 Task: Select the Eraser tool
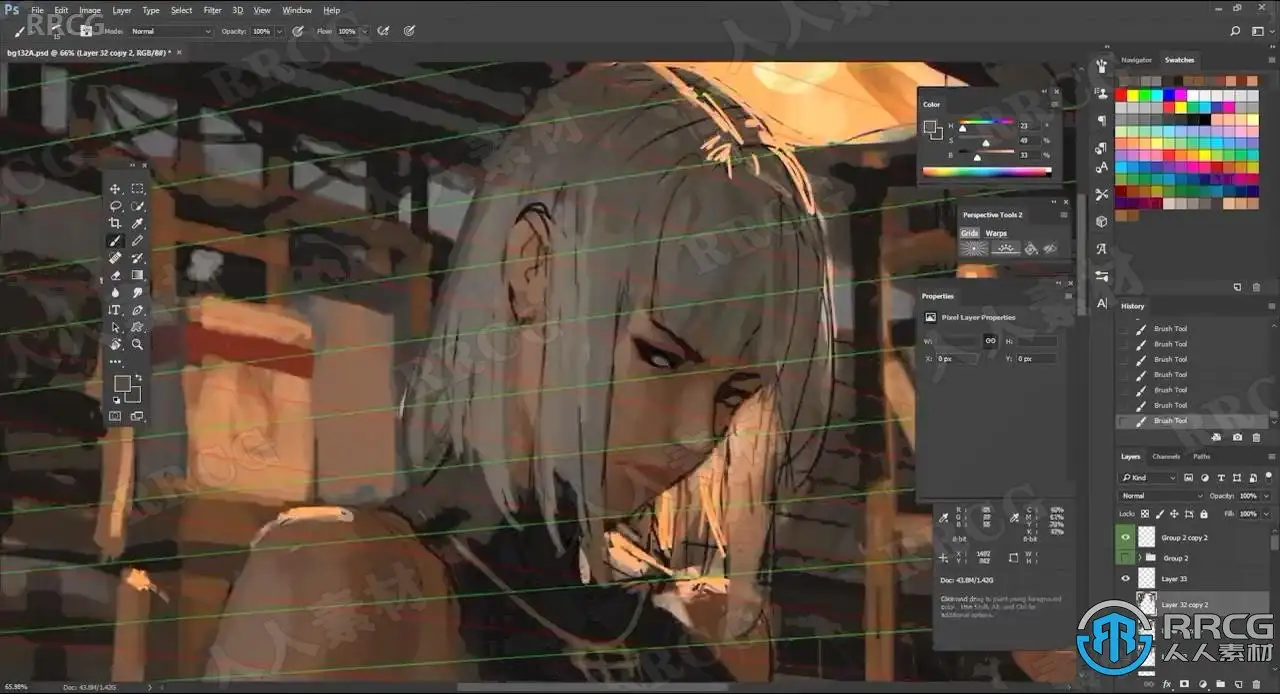(115, 275)
